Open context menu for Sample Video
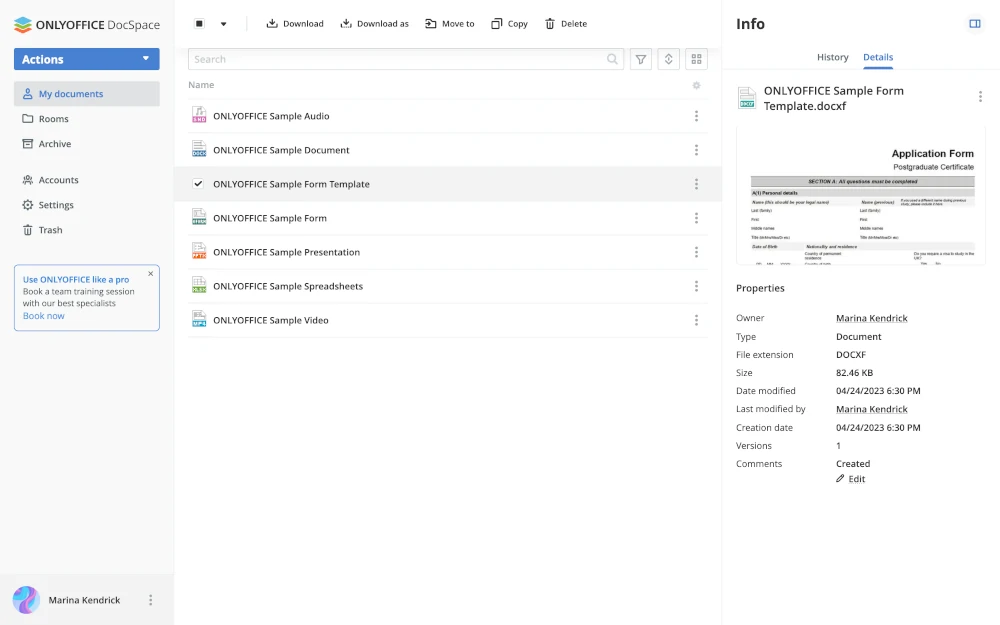This screenshot has height=625, width=1000. pos(696,320)
